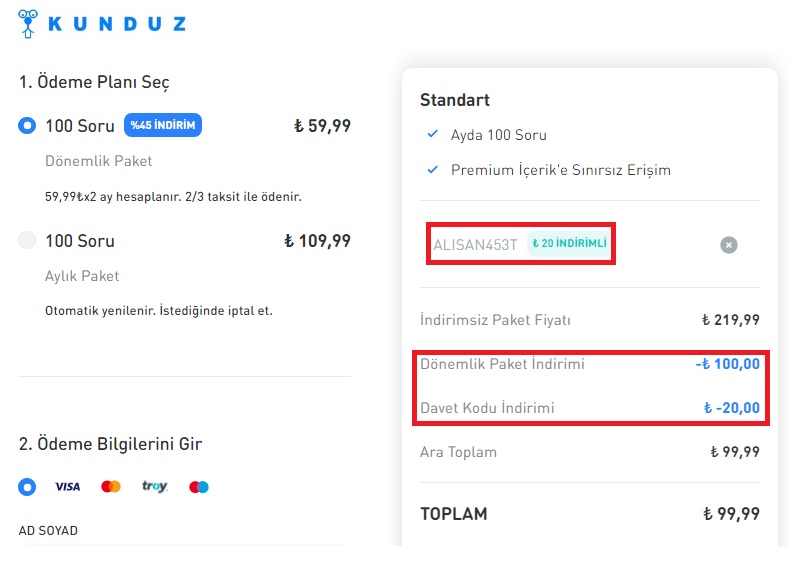Click the ₺ 59,99 Dönemlik price
Image resolution: width=789 pixels, height=566 pixels.
[322, 126]
